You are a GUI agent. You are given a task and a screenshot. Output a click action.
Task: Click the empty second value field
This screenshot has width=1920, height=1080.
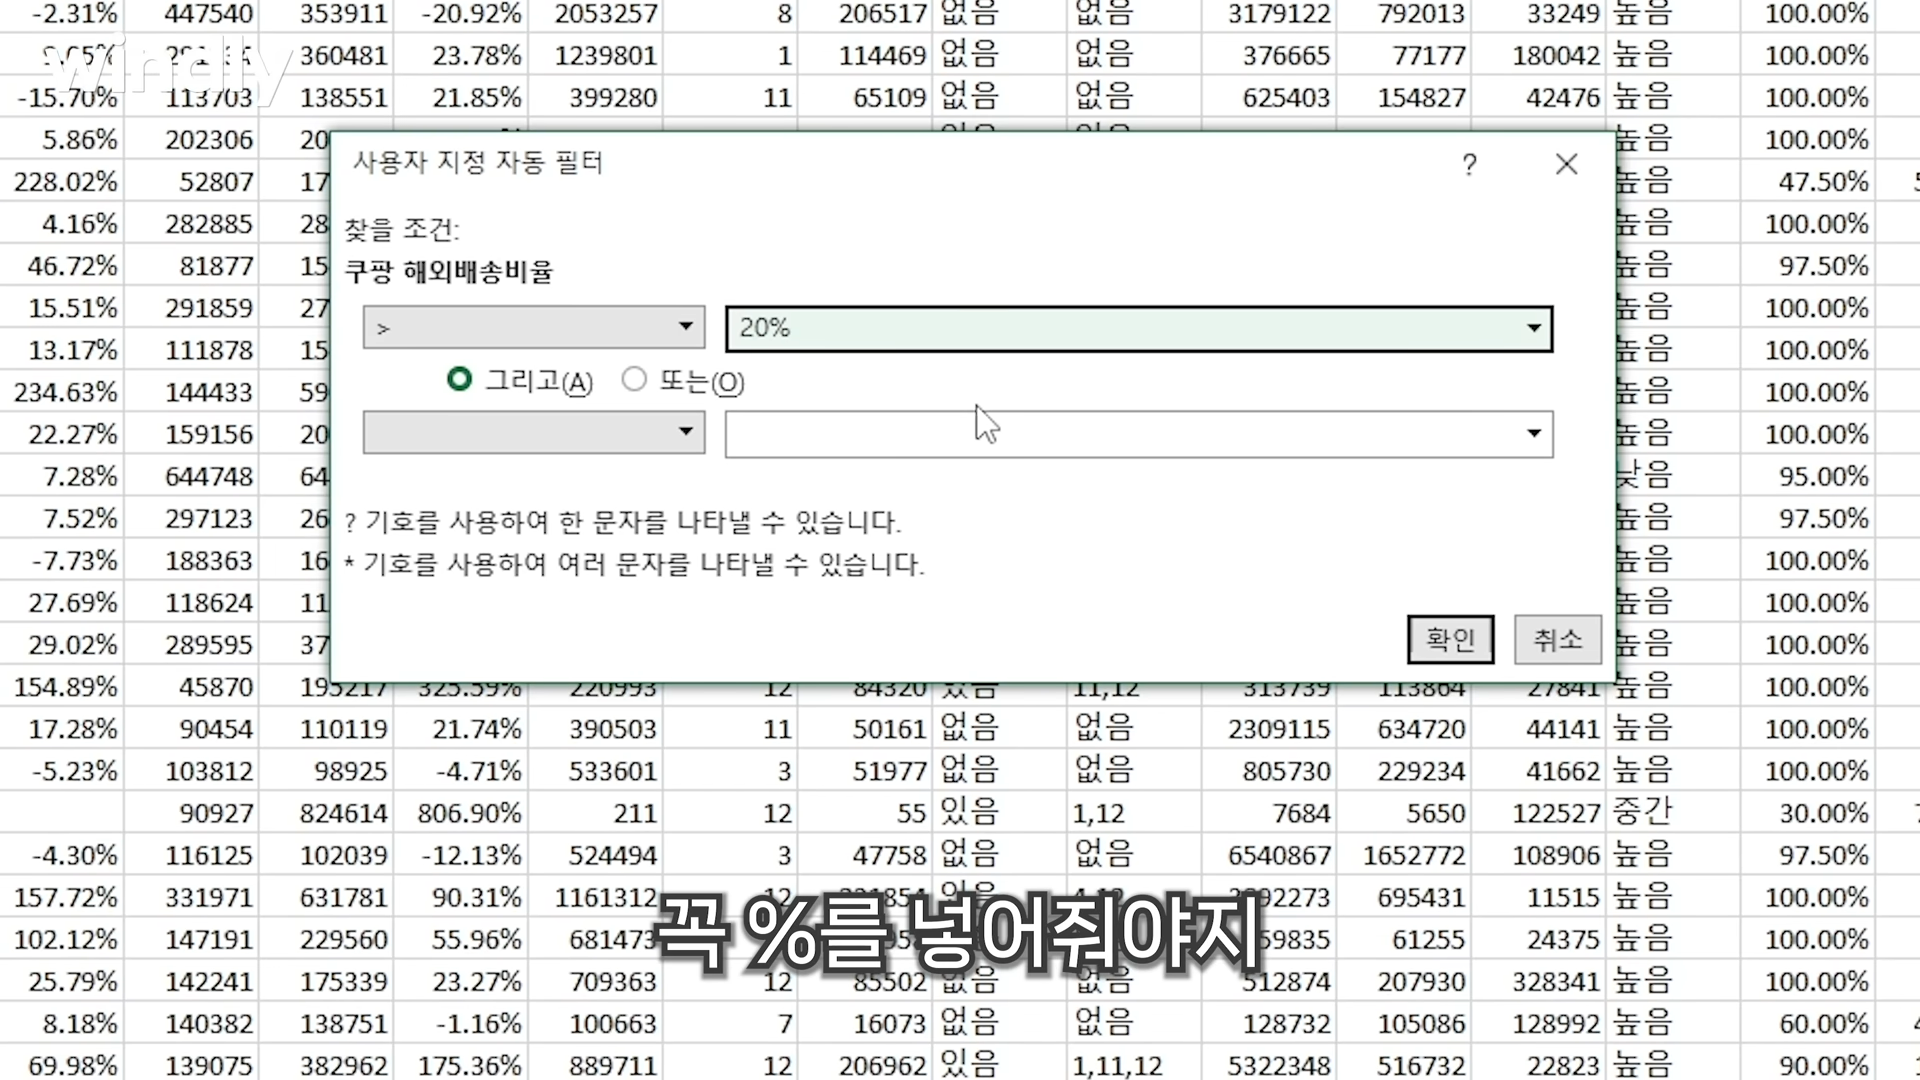[x=1120, y=434]
